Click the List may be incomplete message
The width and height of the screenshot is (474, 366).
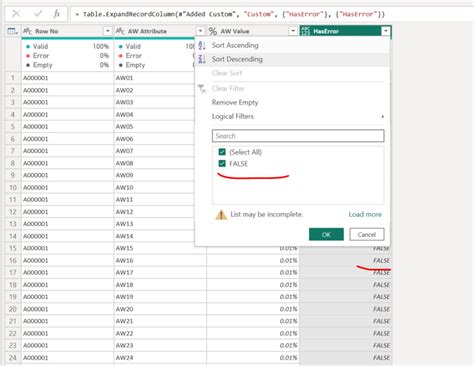click(266, 214)
